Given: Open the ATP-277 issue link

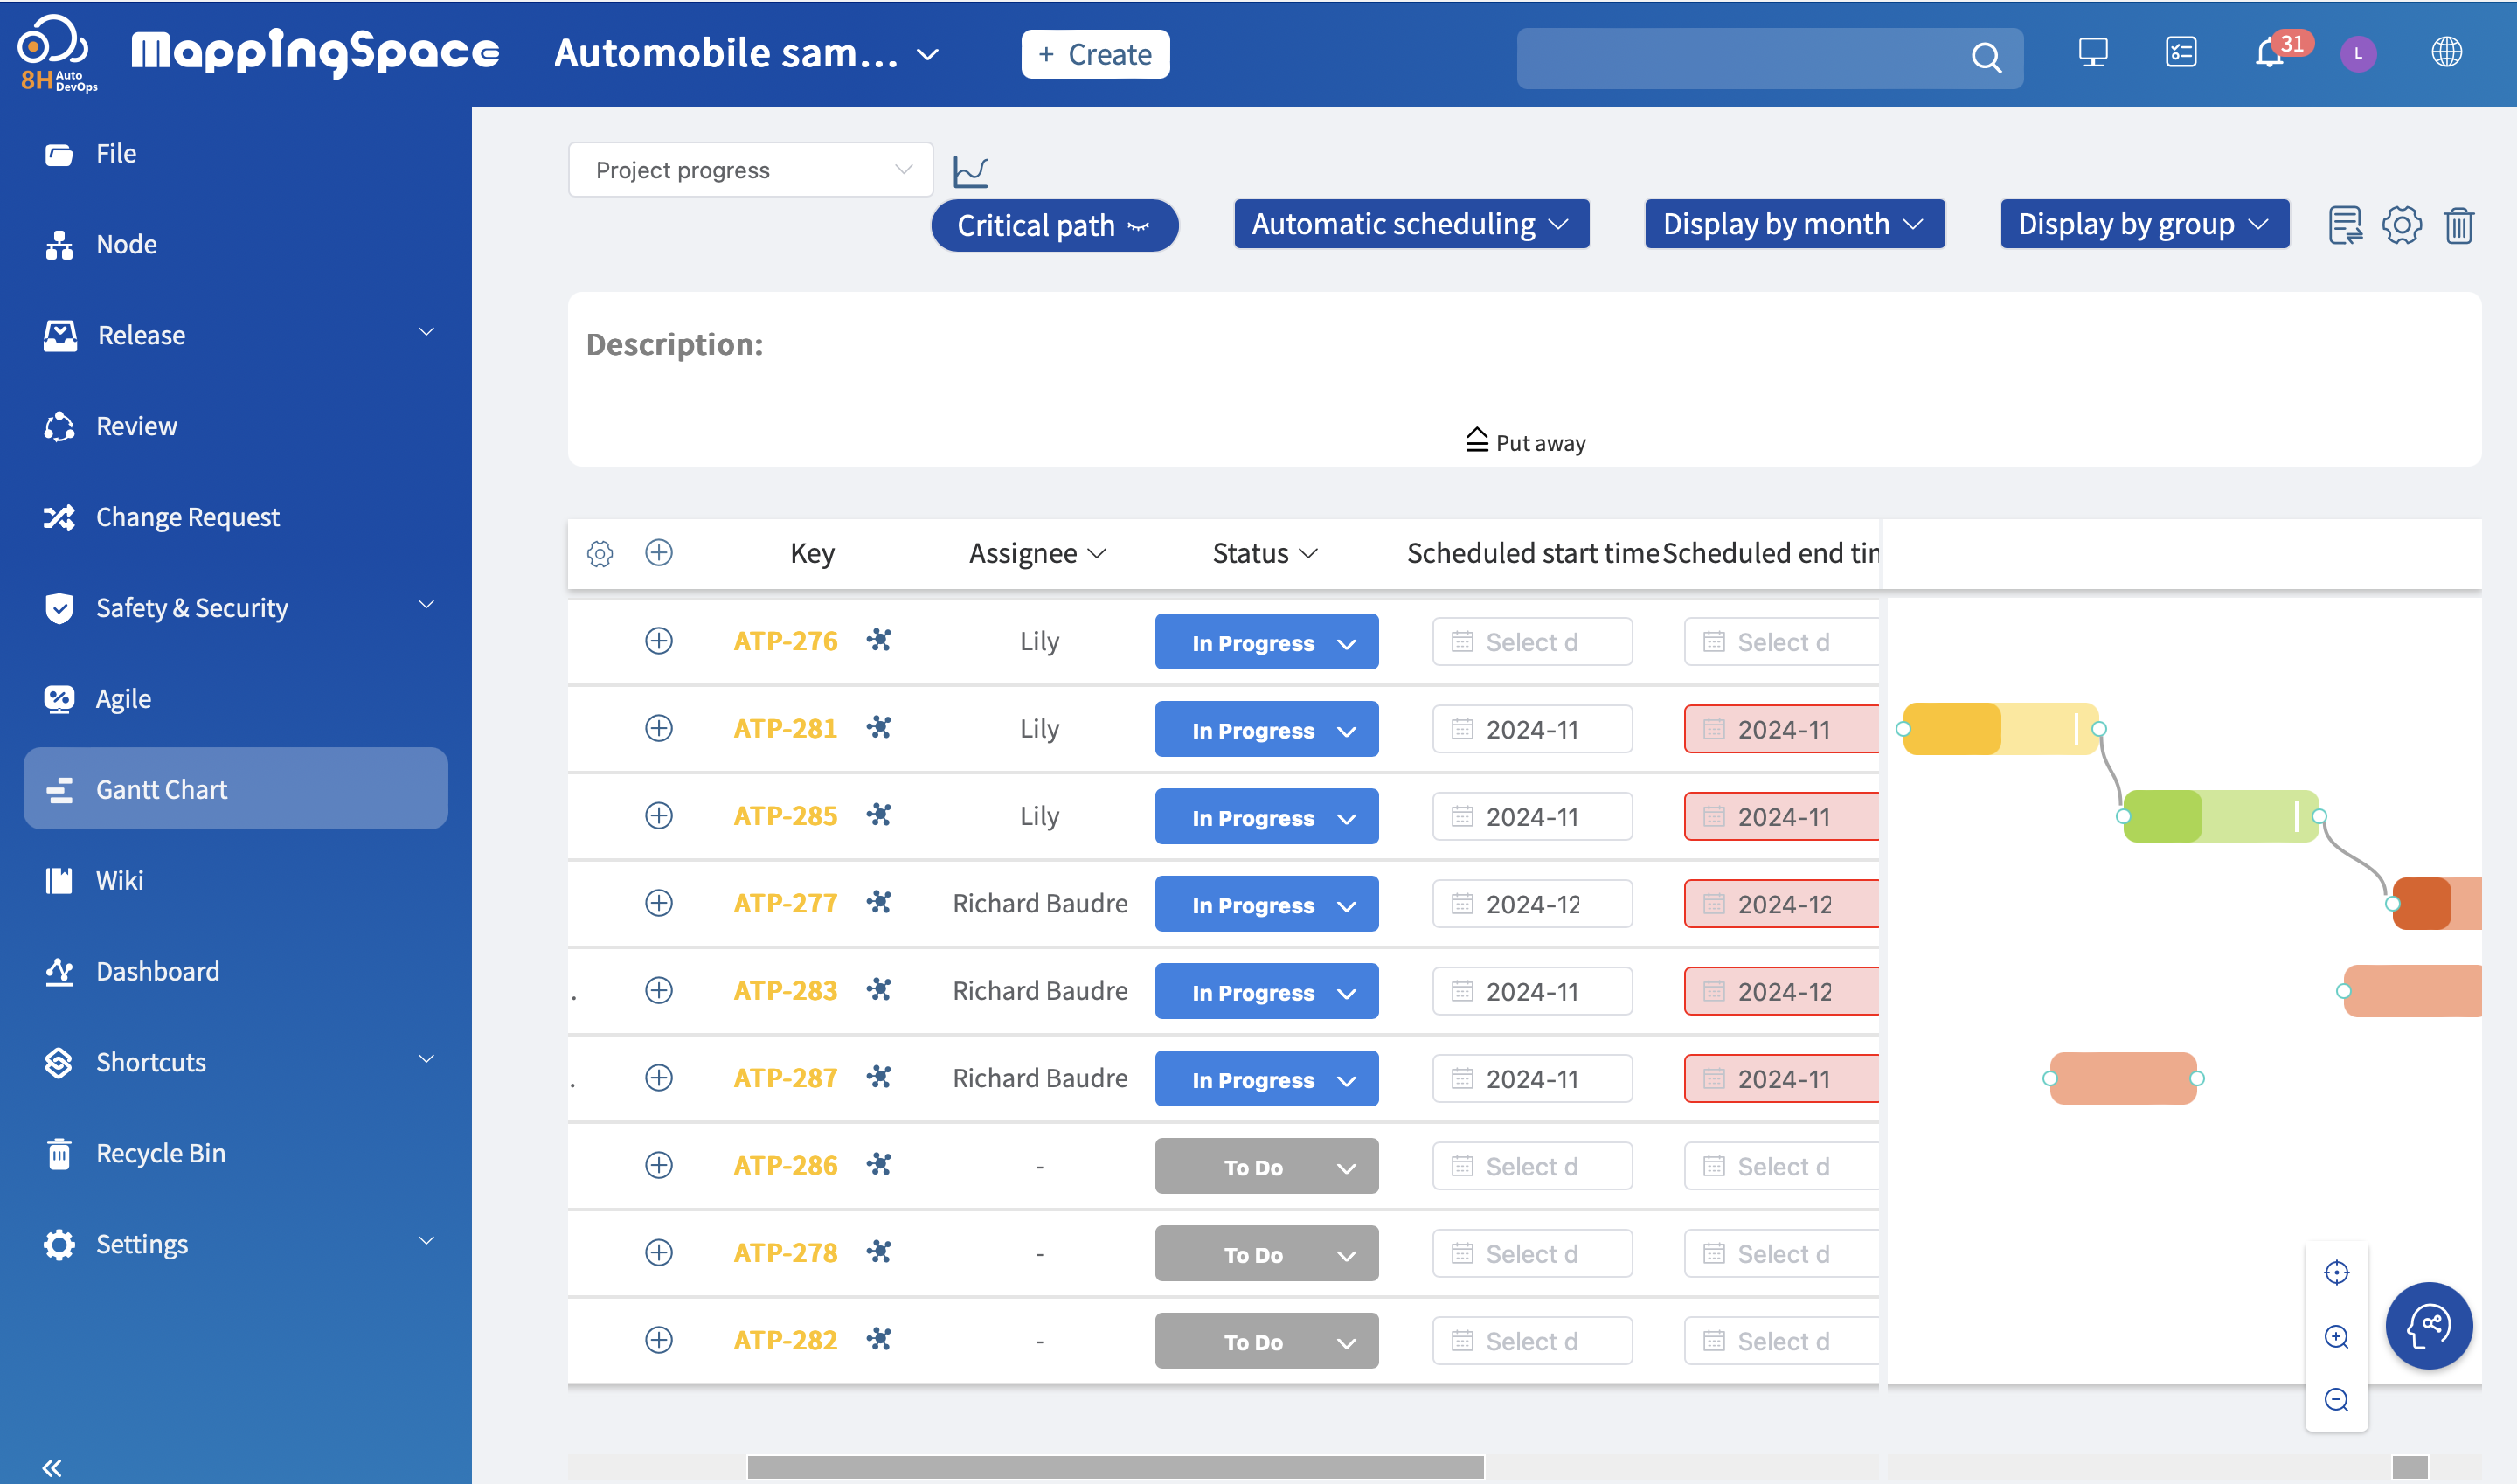Looking at the screenshot, I should (x=785, y=903).
